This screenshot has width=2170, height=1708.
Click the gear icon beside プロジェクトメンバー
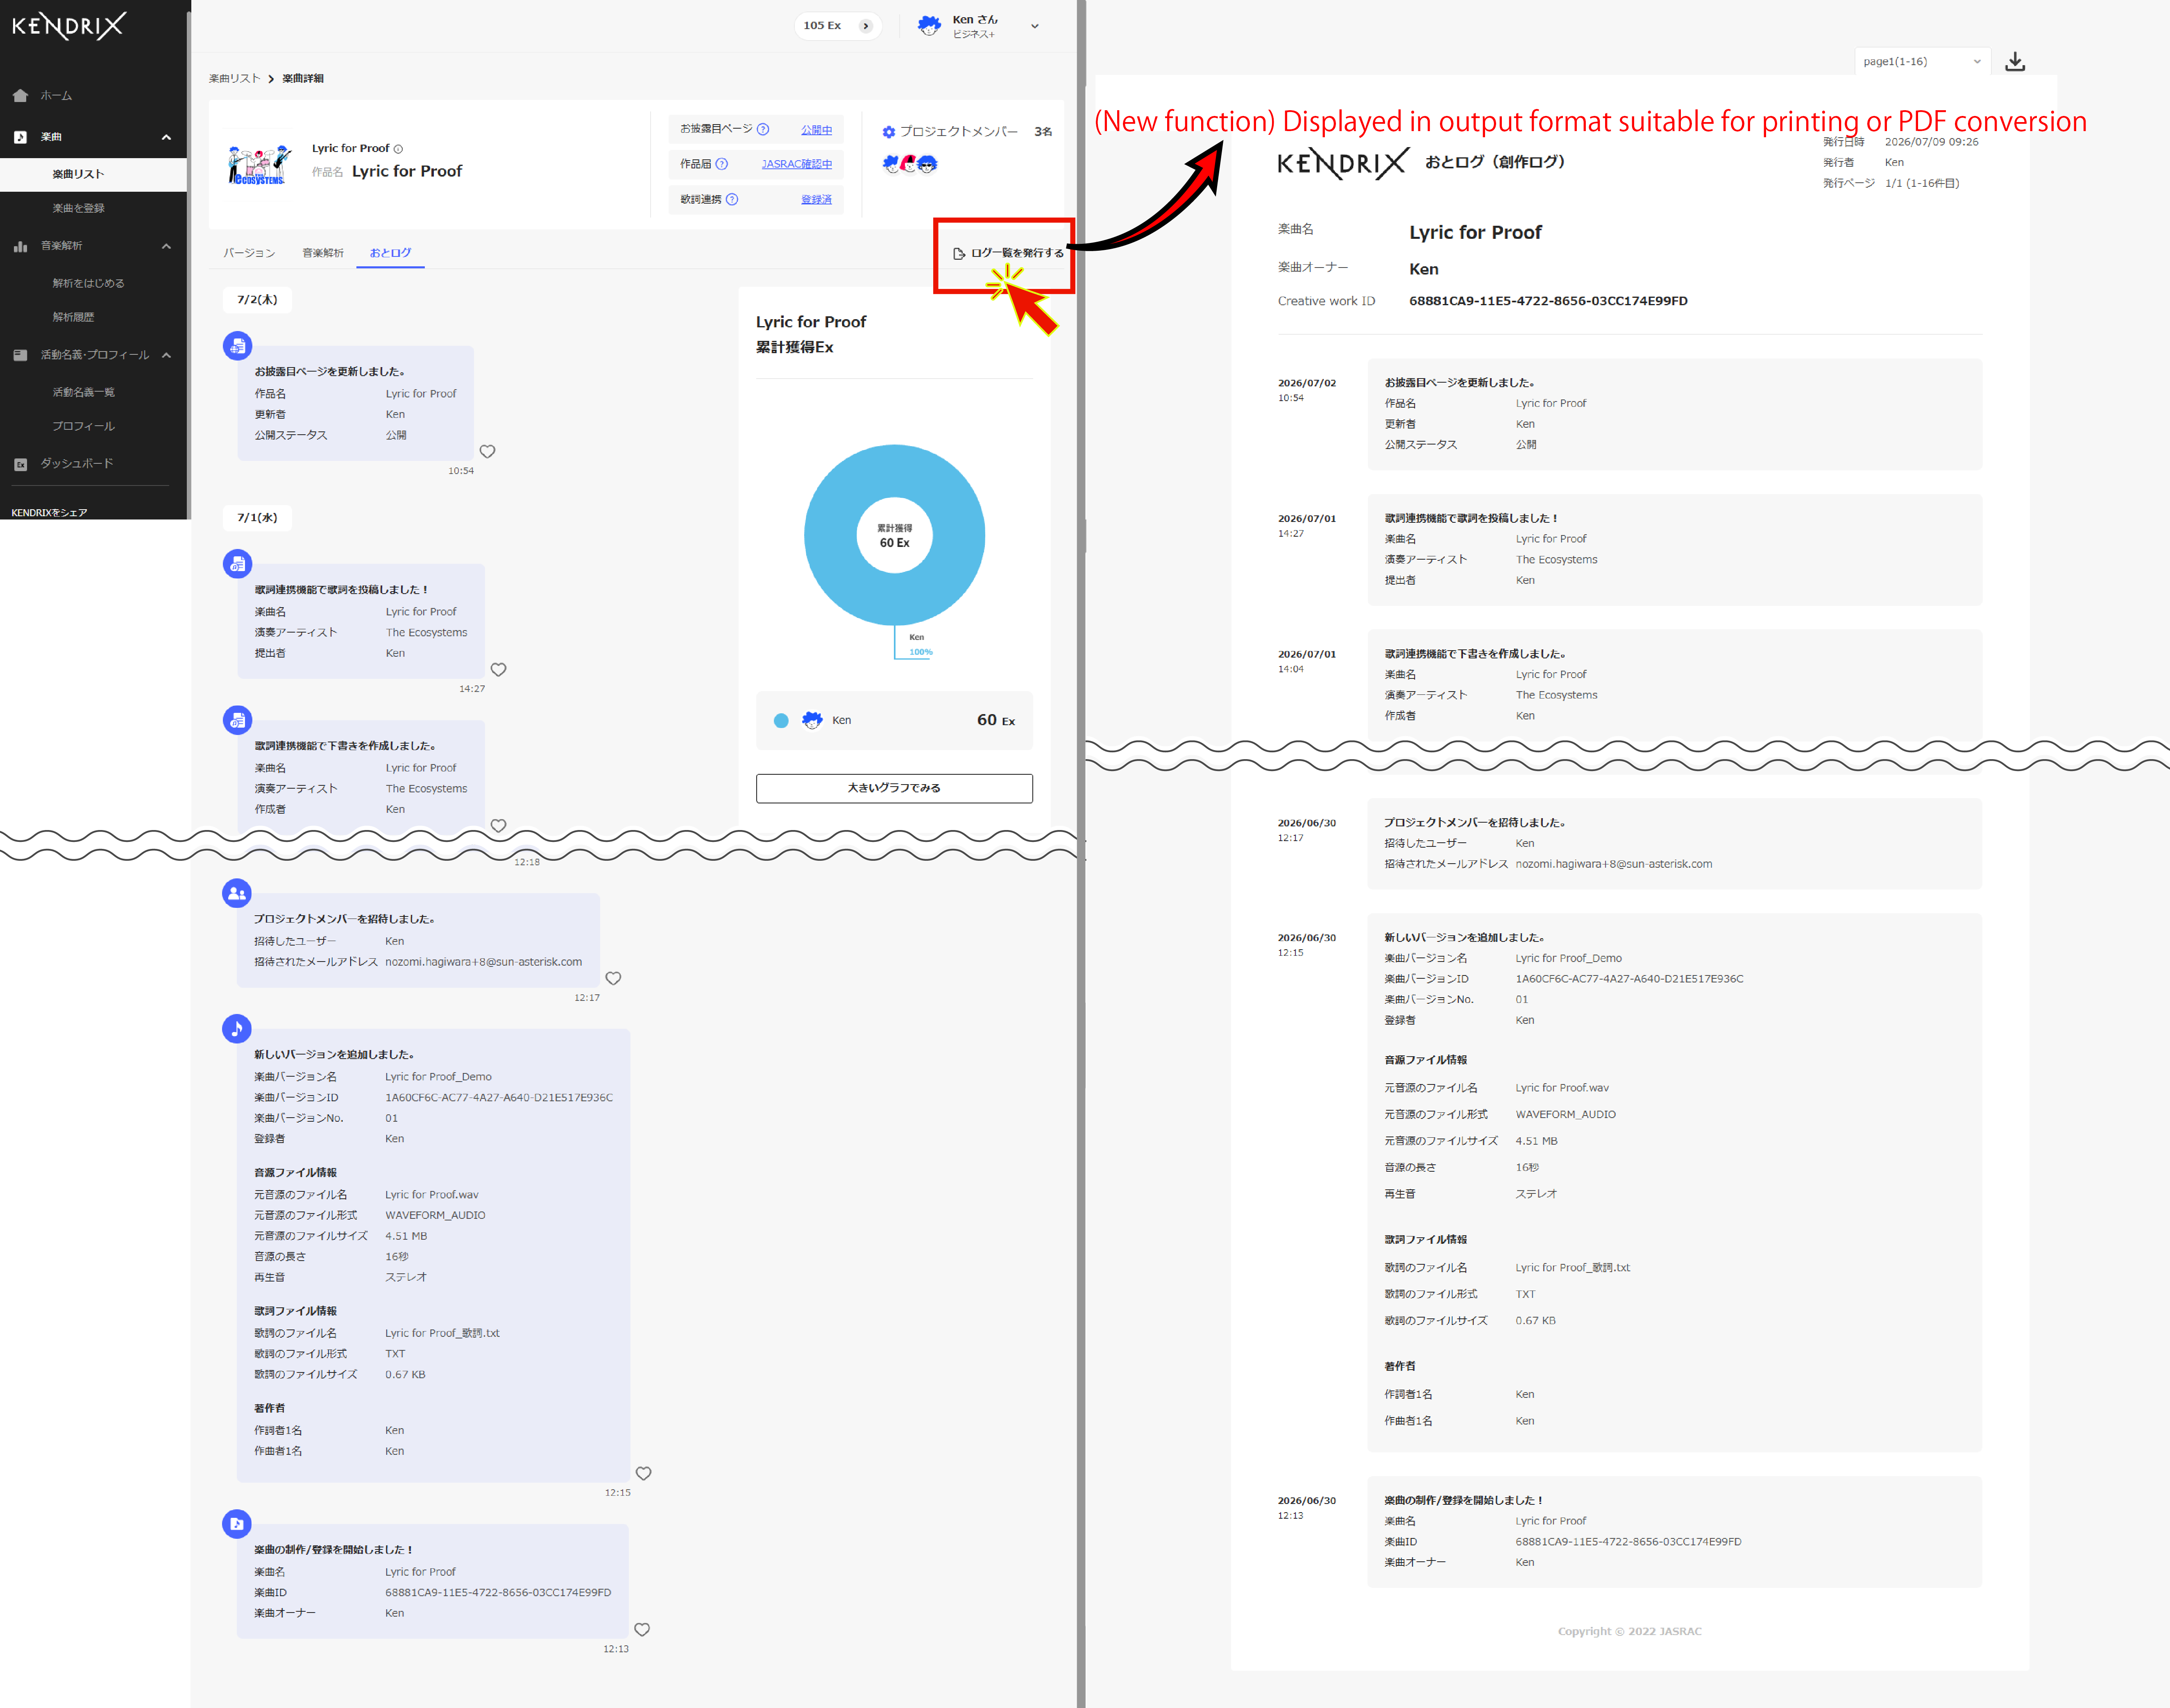tap(888, 132)
